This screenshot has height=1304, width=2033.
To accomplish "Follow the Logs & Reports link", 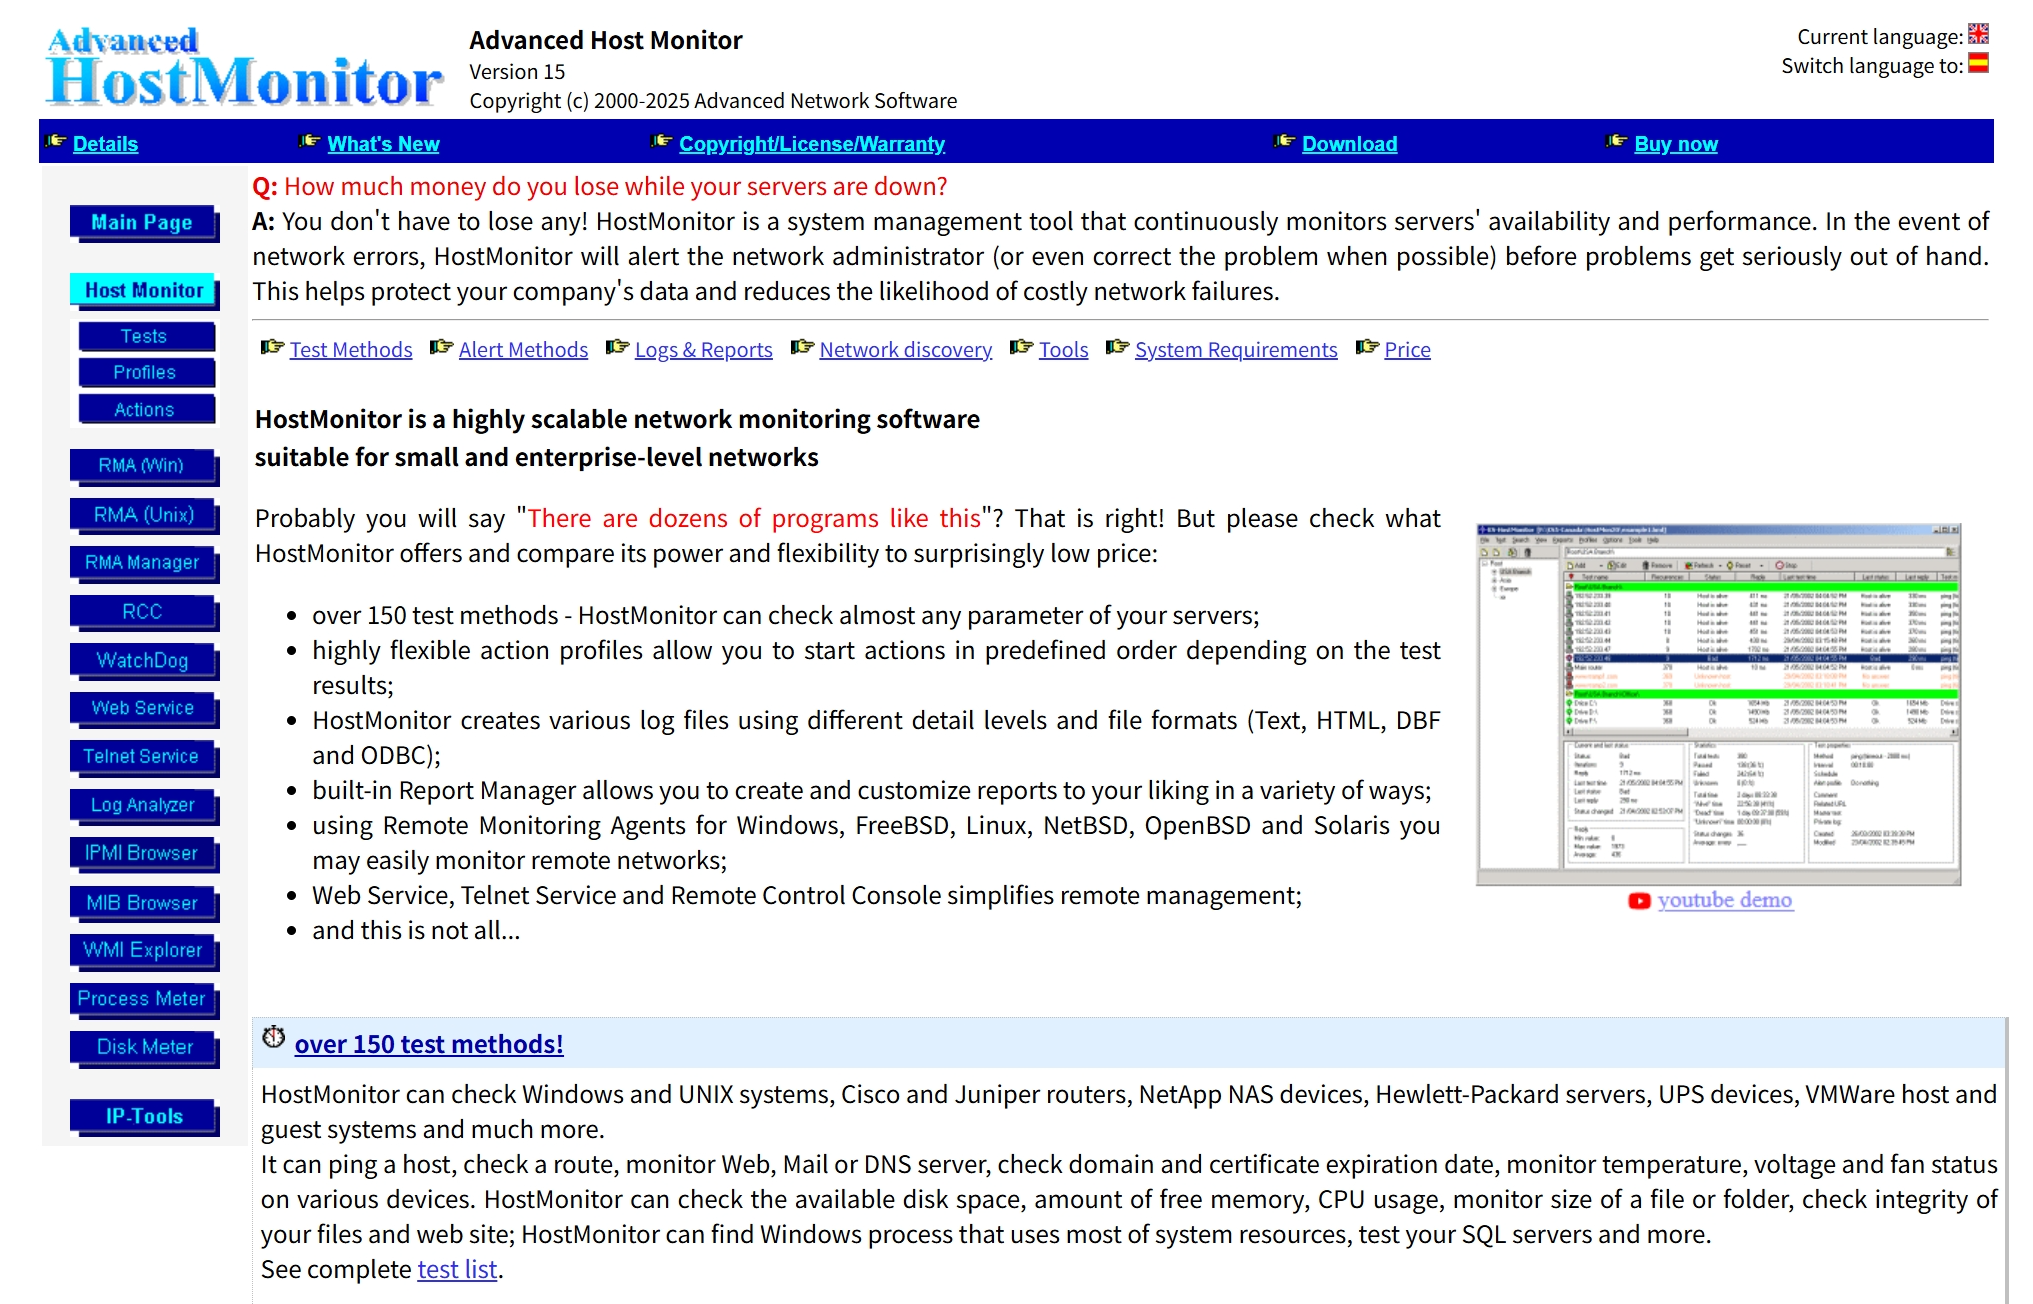I will (704, 350).
